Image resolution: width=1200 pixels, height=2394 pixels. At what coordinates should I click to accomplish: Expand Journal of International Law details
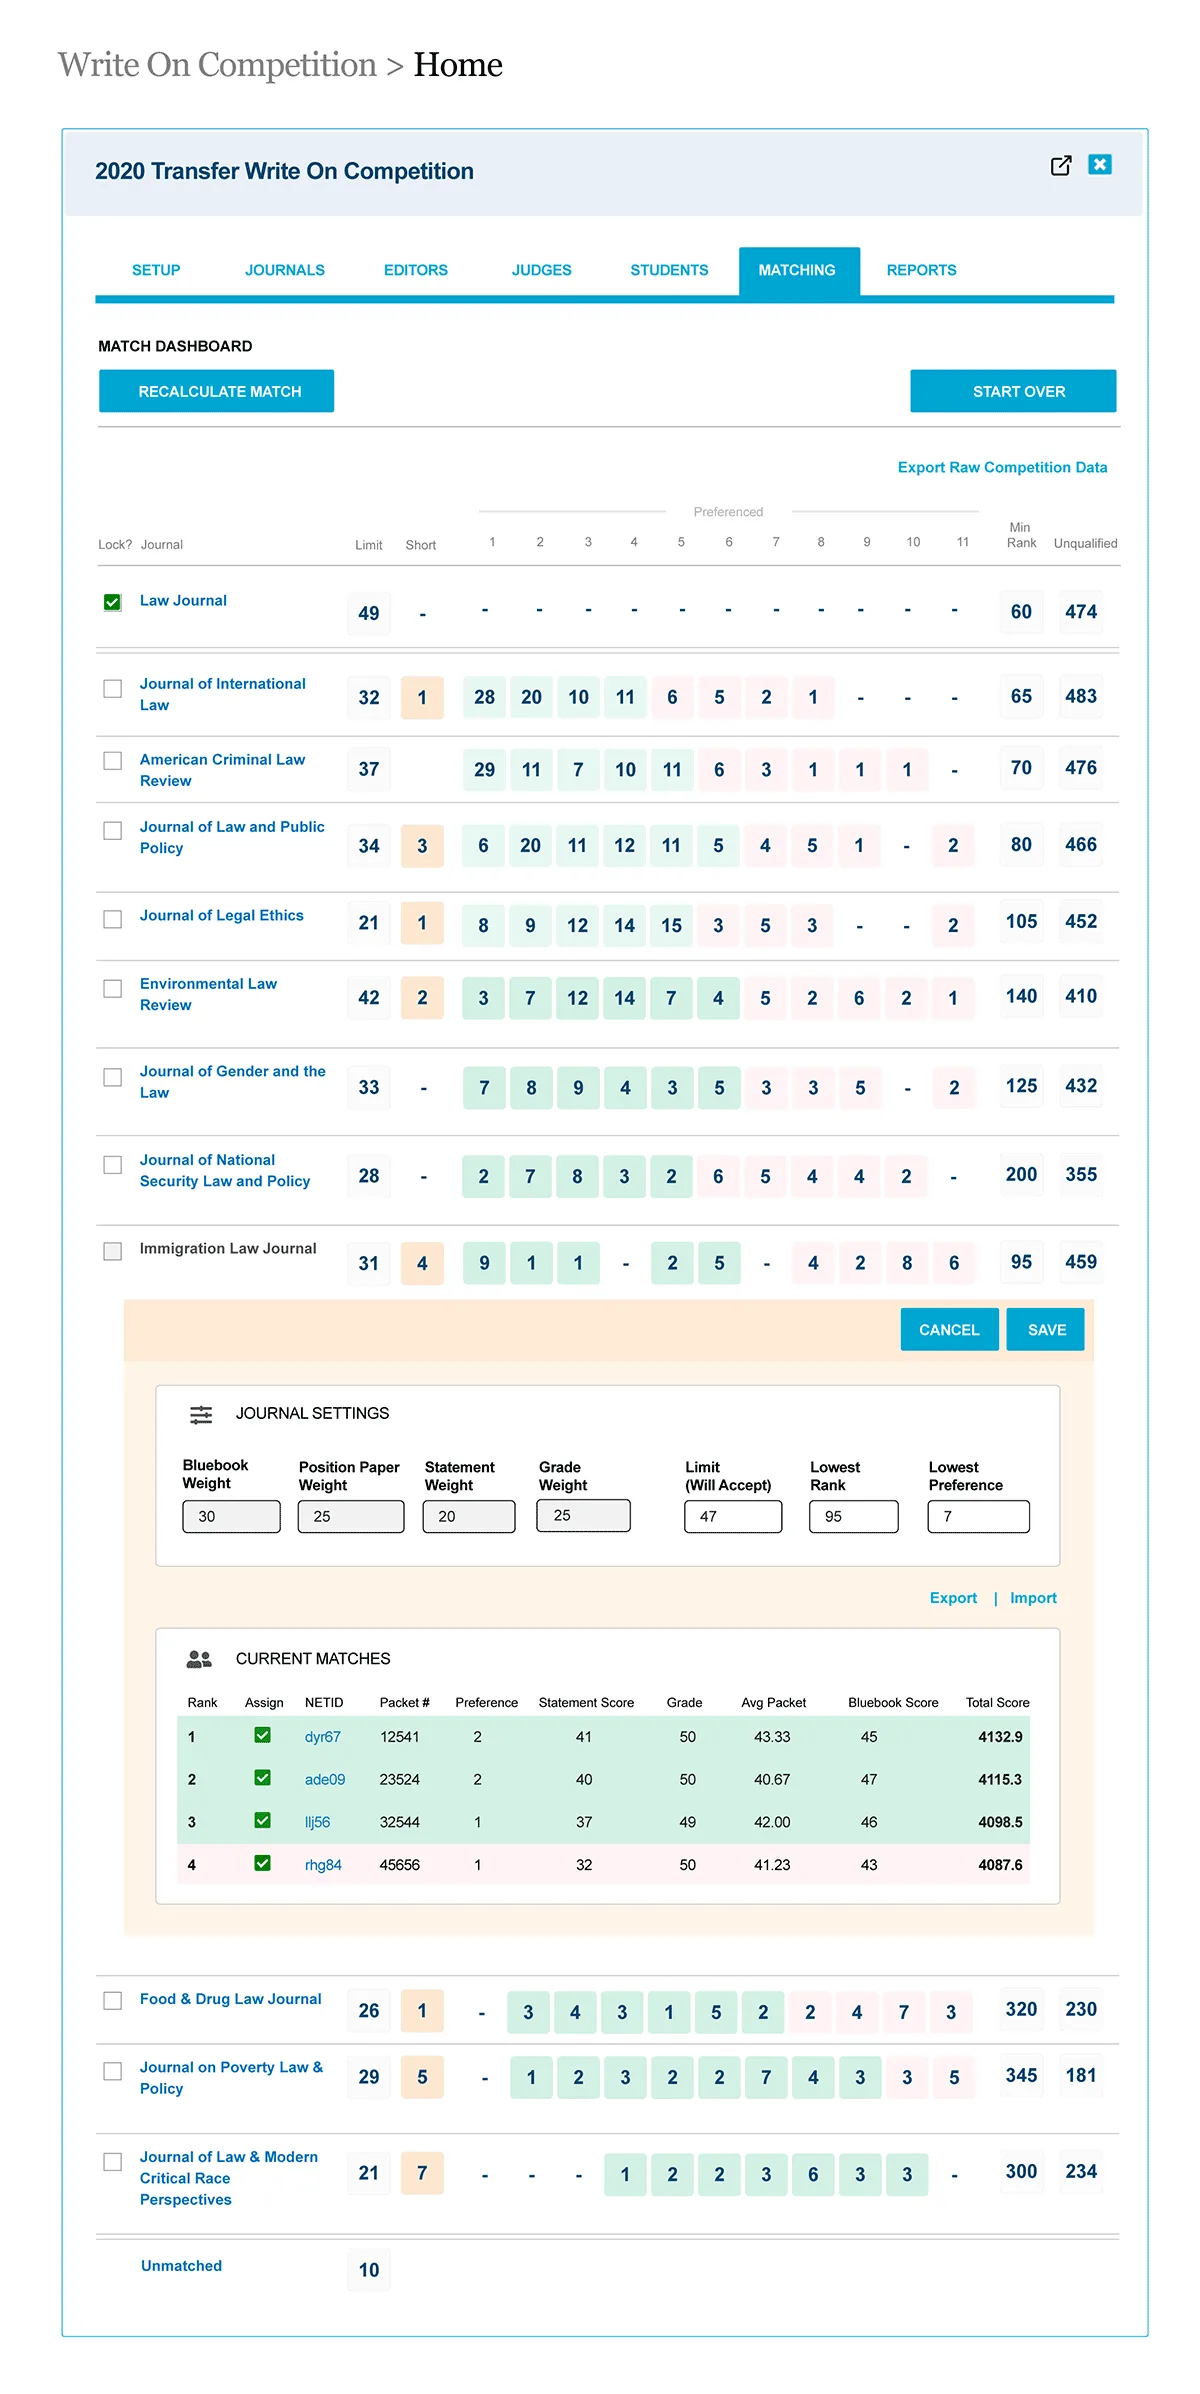tap(222, 694)
